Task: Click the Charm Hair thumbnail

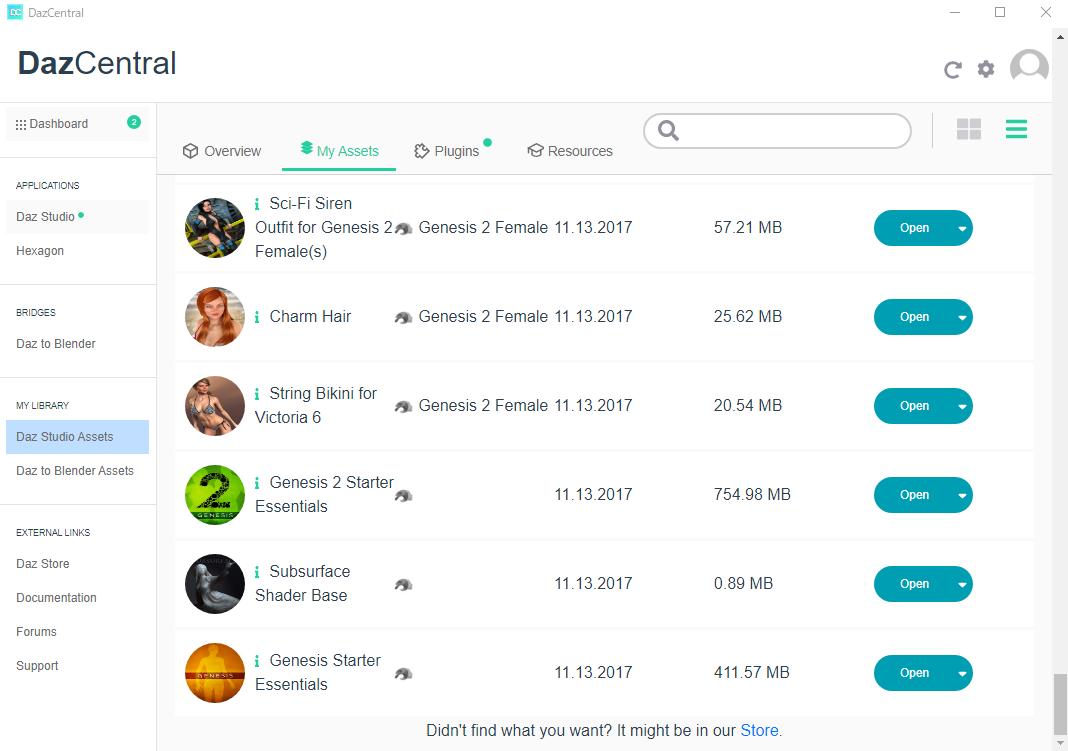Action: coord(215,317)
